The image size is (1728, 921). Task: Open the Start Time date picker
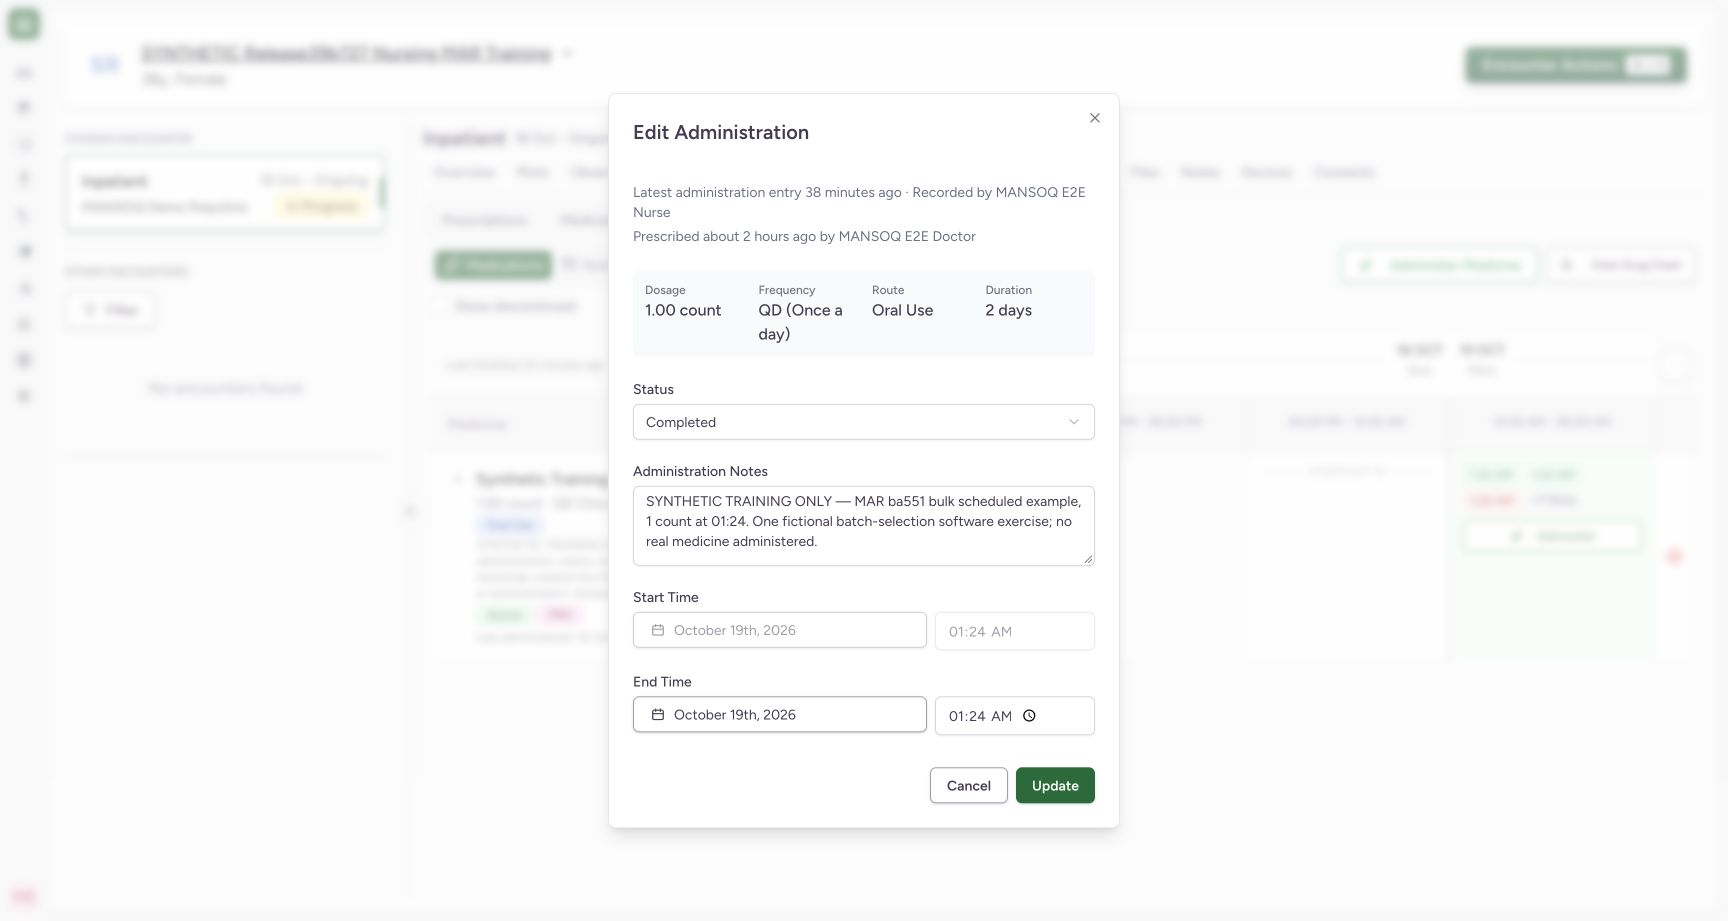tap(780, 630)
